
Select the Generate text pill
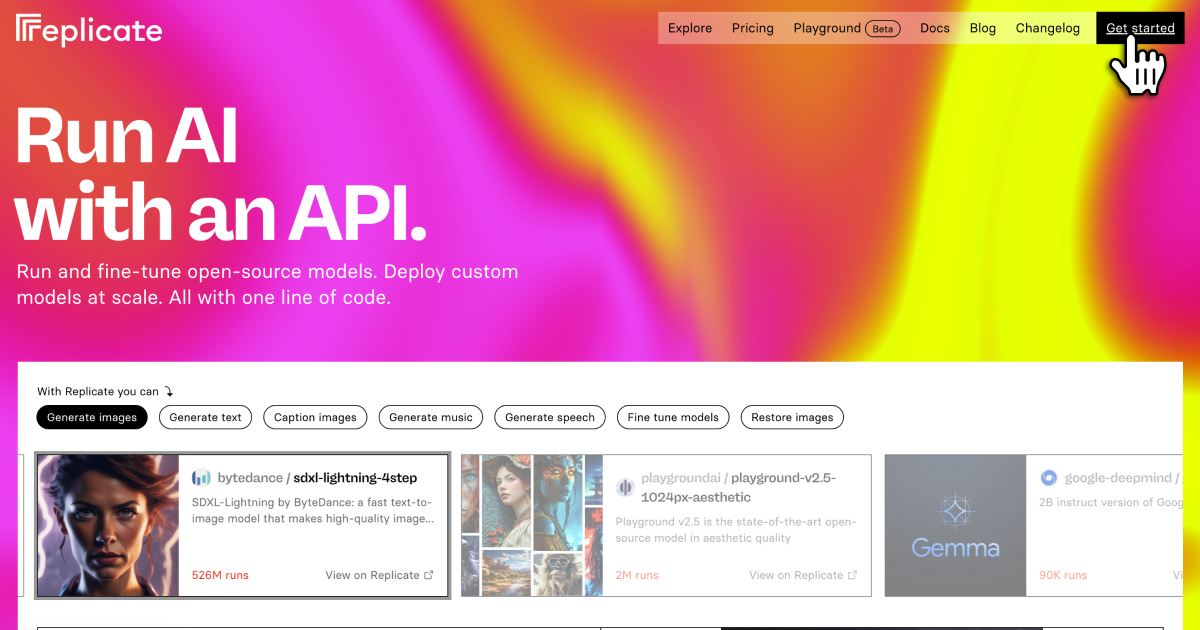click(206, 417)
